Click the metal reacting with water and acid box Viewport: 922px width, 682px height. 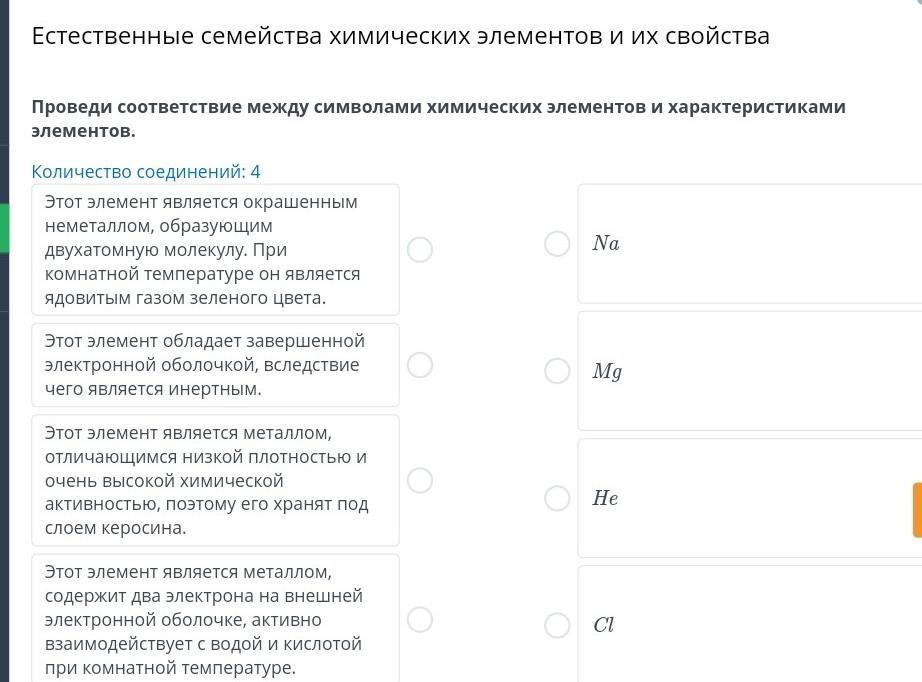coord(215,619)
